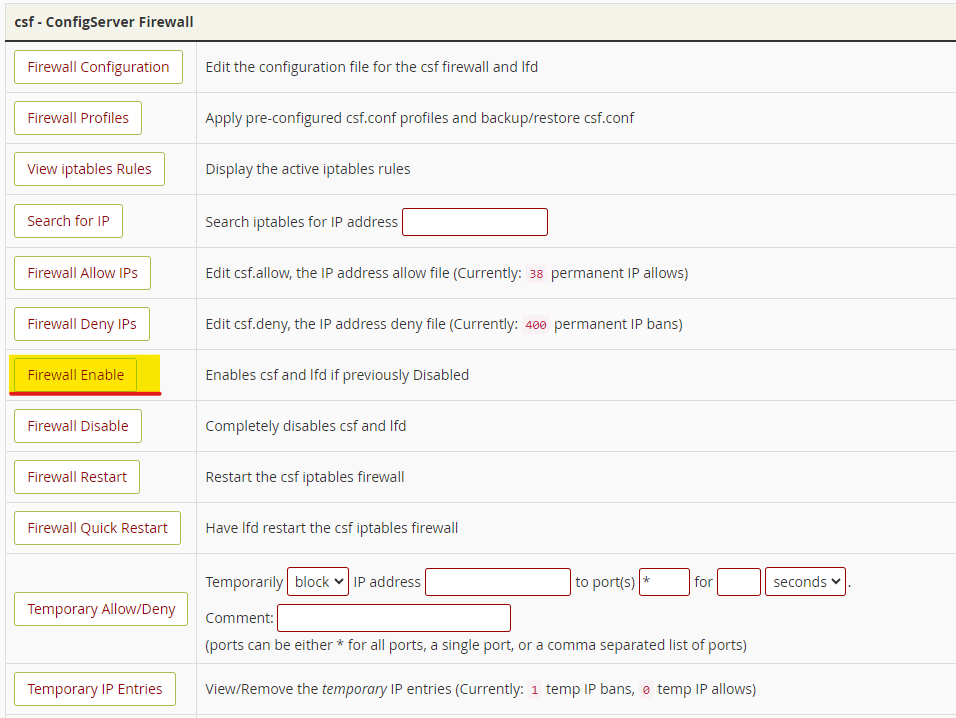The height and width of the screenshot is (718, 956).
Task: Click the duration field after 'for'
Action: [x=739, y=582]
